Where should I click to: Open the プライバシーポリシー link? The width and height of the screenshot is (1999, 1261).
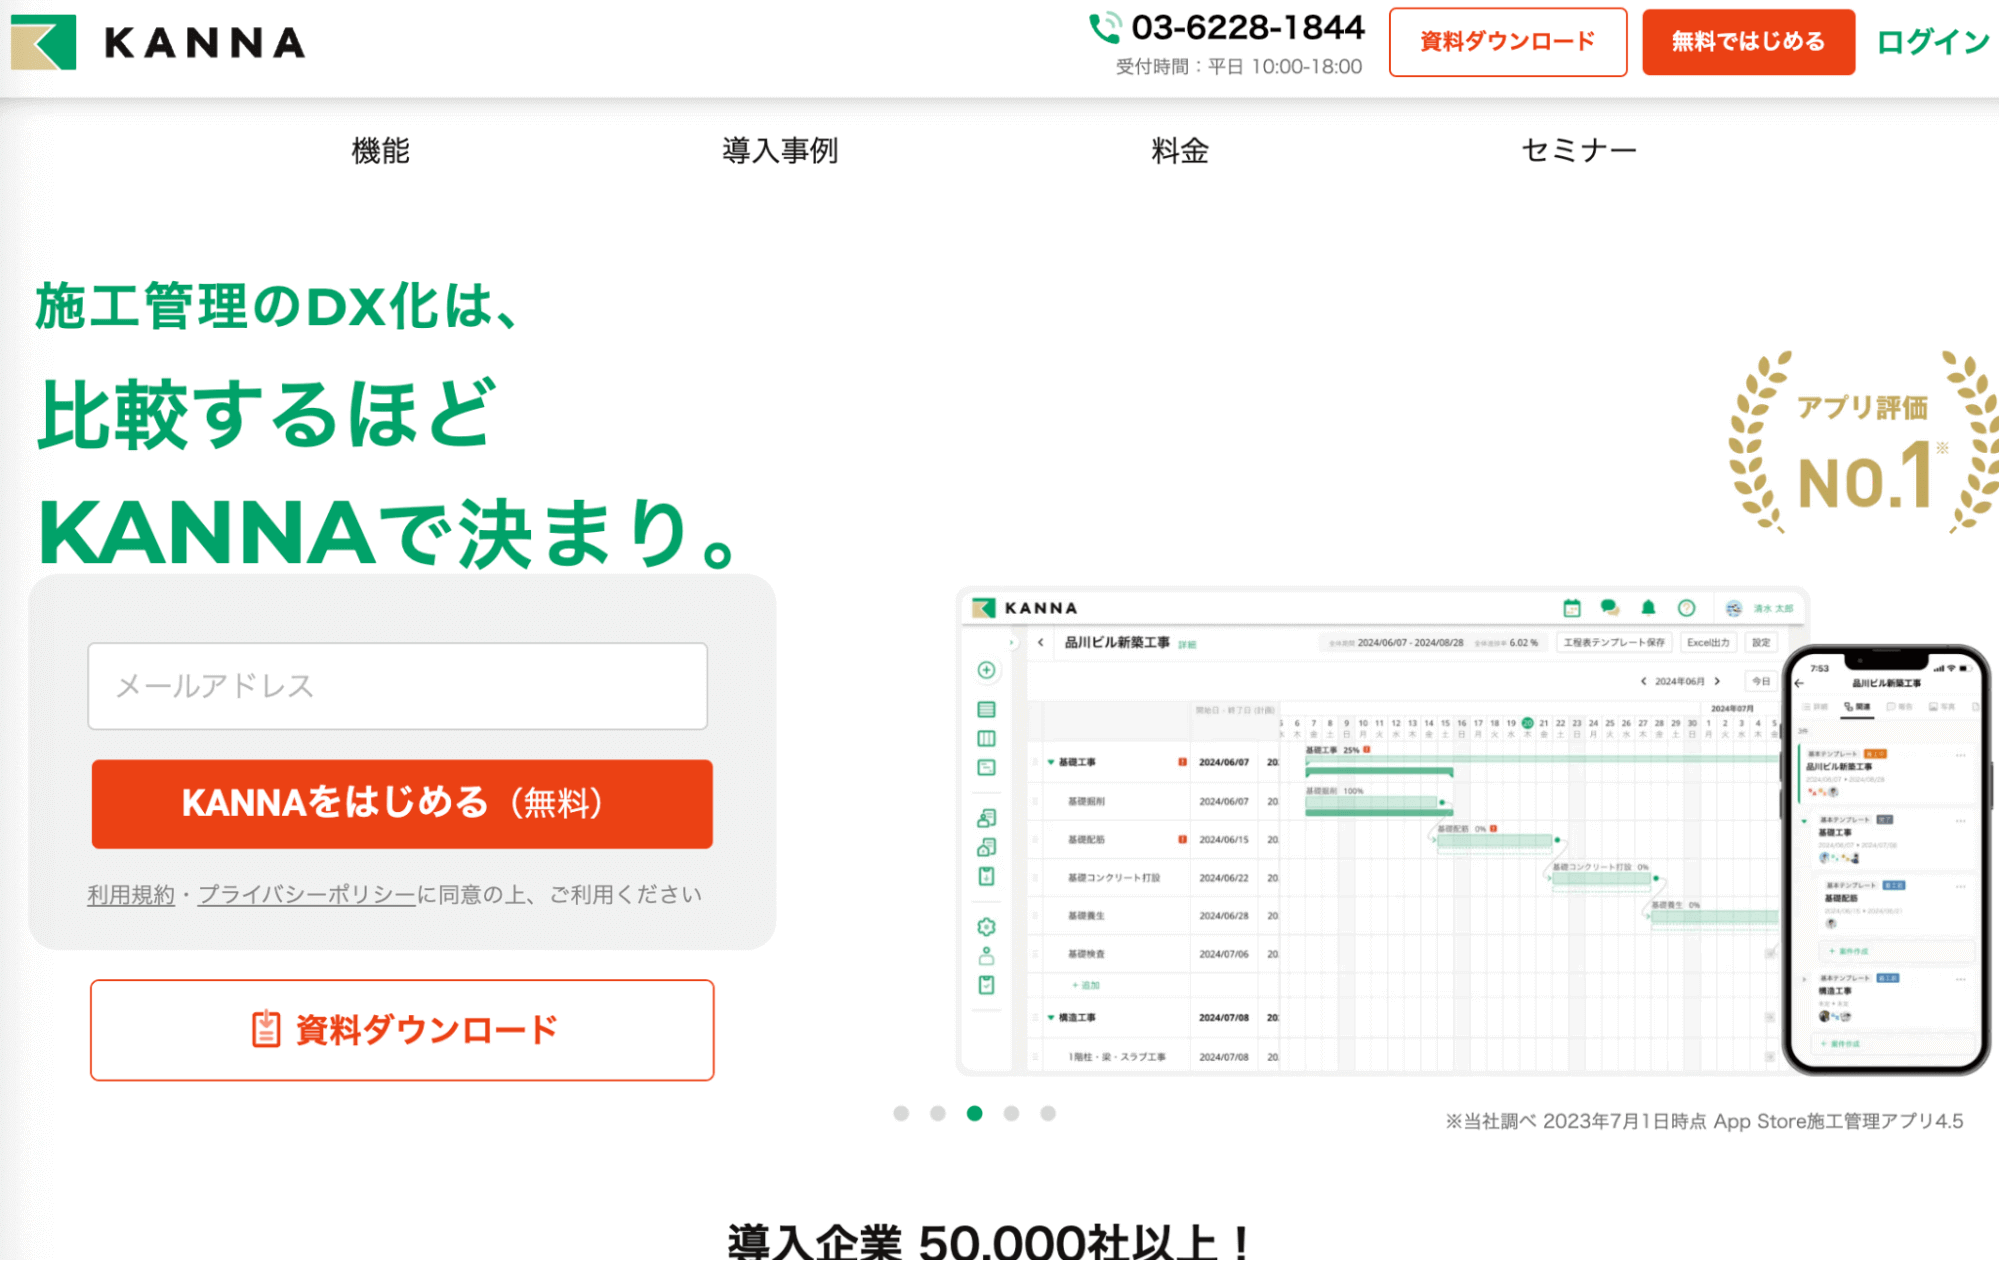[306, 894]
